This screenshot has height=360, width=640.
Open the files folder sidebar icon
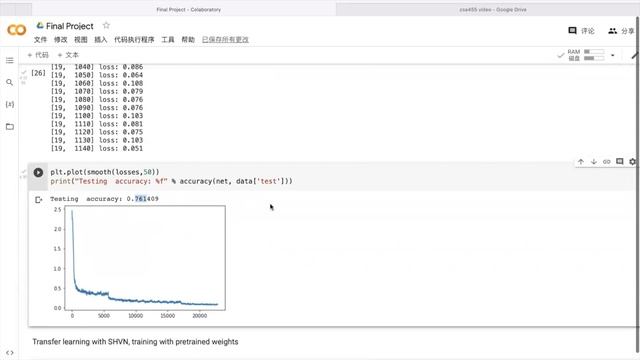pyautogui.click(x=10, y=127)
